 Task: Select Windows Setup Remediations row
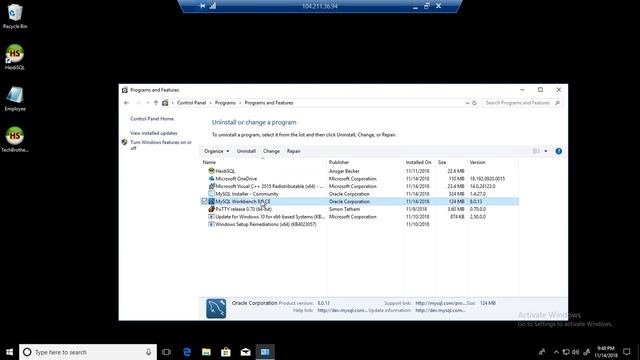[359, 224]
